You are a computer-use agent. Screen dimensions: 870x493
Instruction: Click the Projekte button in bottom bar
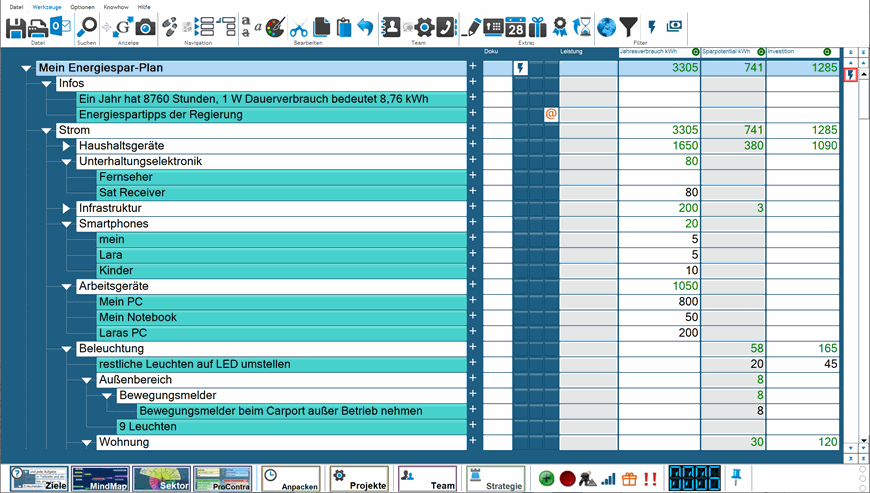pos(358,478)
